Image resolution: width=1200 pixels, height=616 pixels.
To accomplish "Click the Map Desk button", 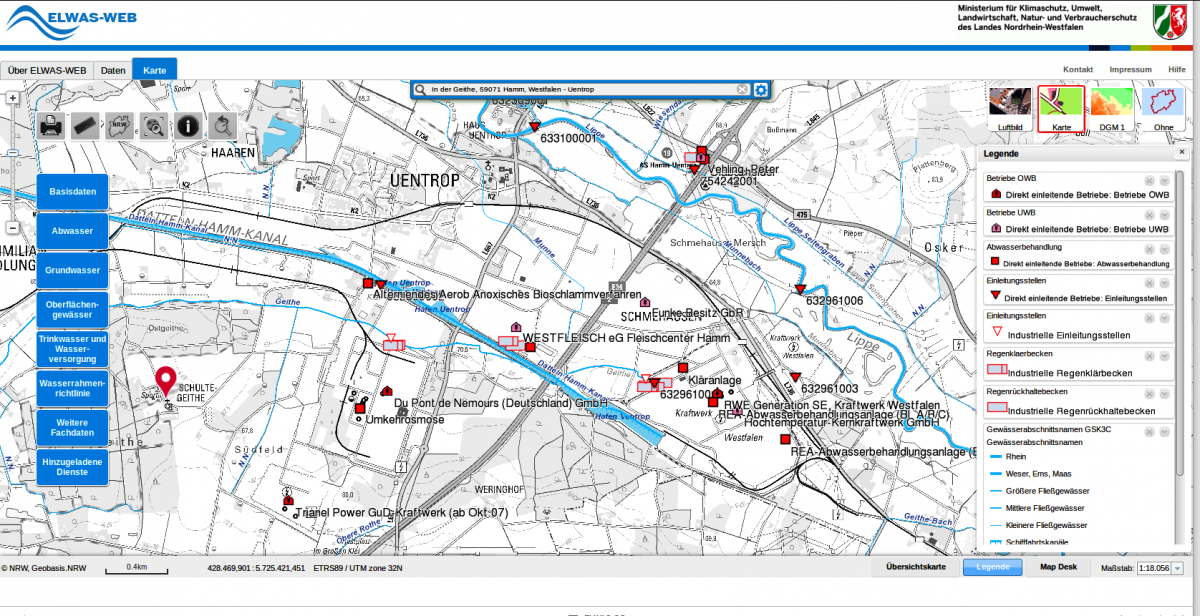I will tap(1059, 568).
